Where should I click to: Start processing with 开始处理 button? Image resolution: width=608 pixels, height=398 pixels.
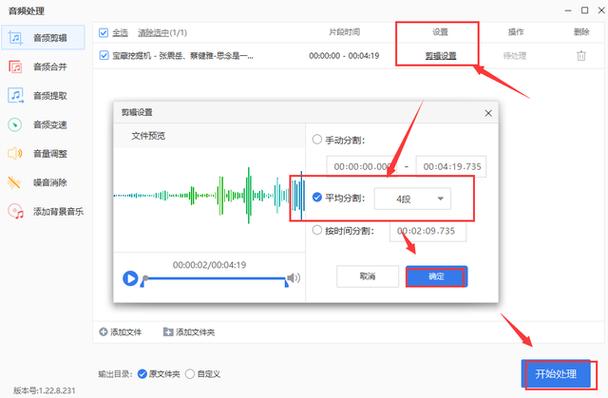tap(556, 374)
